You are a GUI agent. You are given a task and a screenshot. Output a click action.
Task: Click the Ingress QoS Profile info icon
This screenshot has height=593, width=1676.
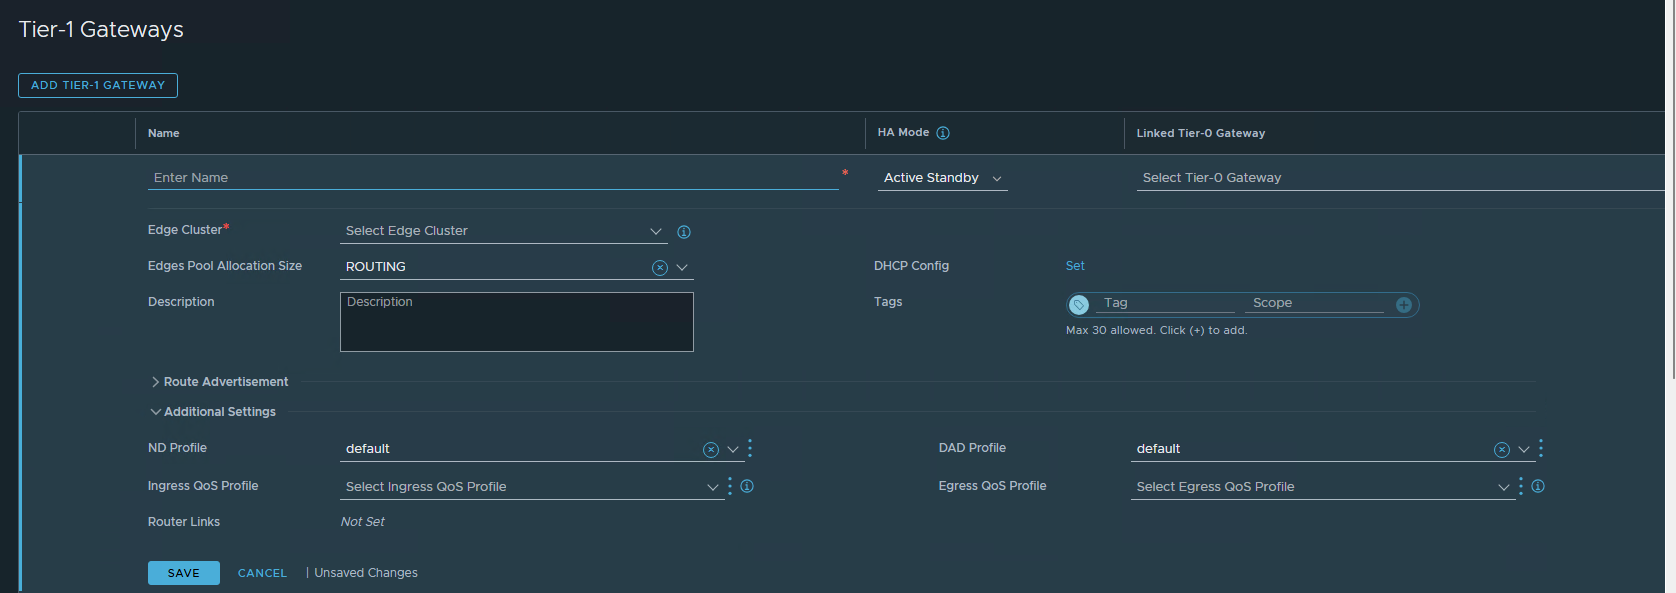tap(747, 487)
